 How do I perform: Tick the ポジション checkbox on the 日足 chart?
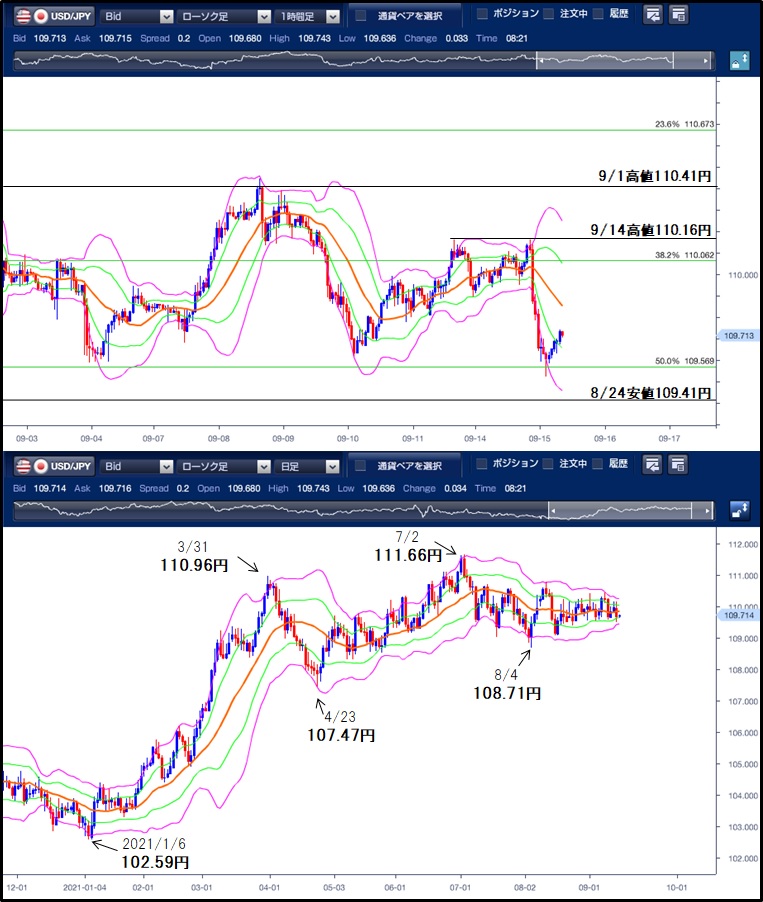[482, 463]
